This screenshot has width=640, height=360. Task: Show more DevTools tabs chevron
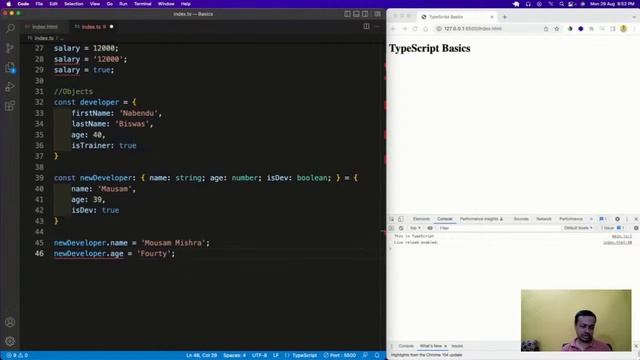click(x=591, y=219)
